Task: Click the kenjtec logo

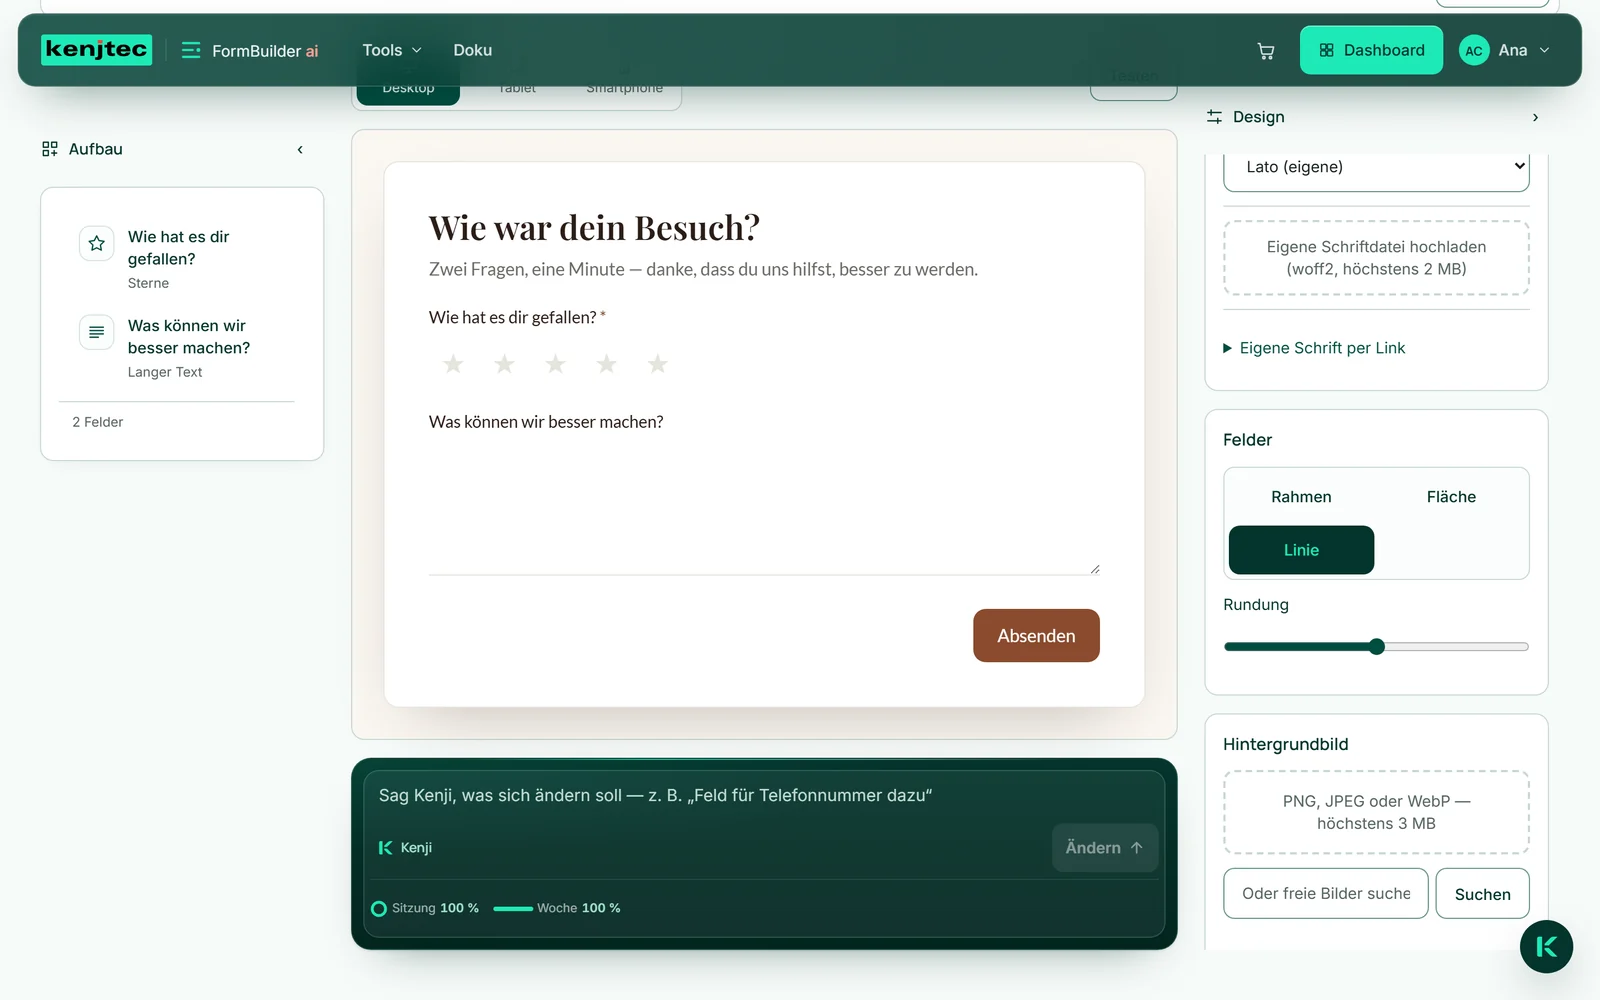Action: point(96,50)
